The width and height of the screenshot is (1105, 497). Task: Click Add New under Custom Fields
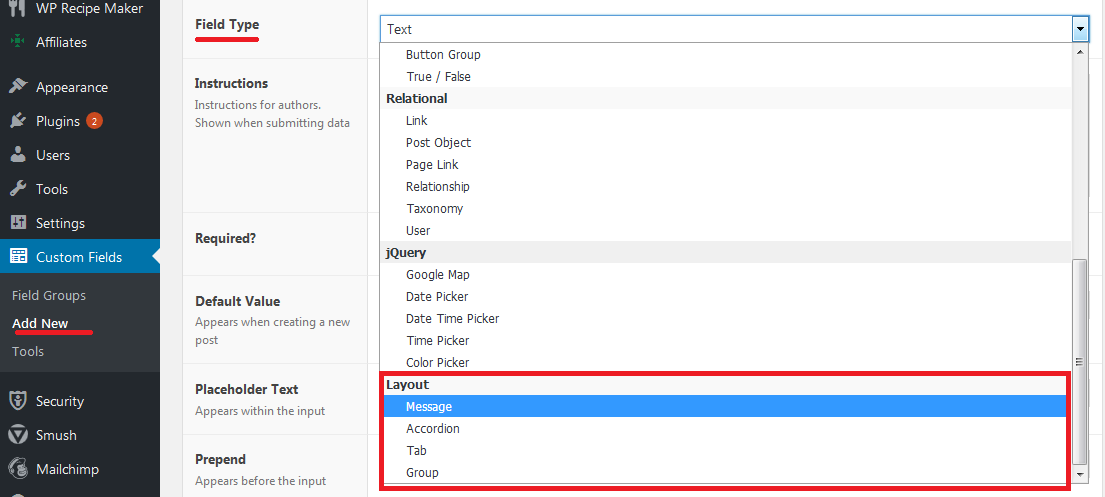pos(40,324)
